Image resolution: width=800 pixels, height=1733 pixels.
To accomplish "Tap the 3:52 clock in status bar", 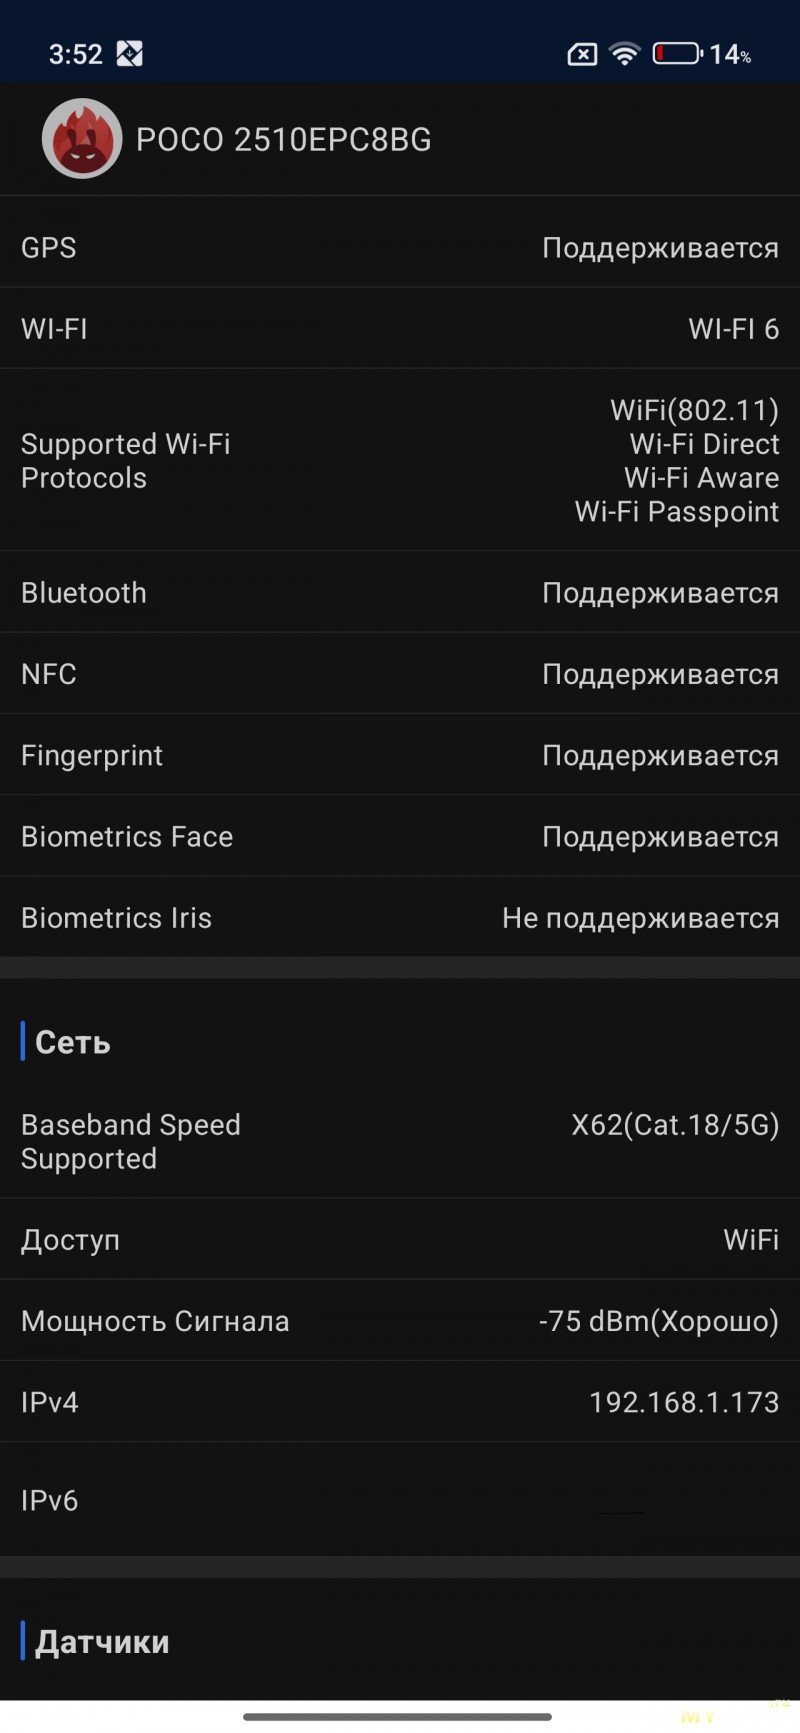I will pyautogui.click(x=76, y=54).
